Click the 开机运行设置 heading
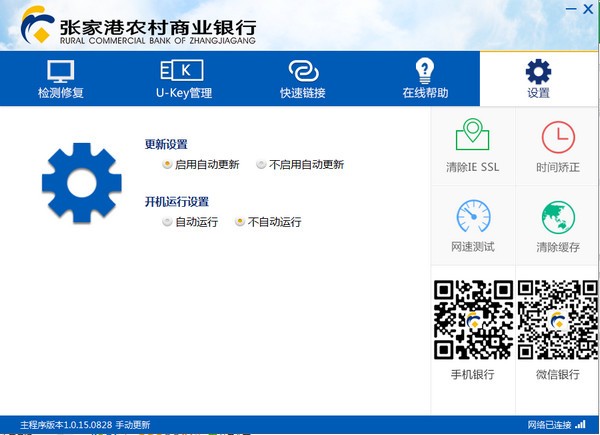Image resolution: width=600 pixels, height=435 pixels. 177,202
